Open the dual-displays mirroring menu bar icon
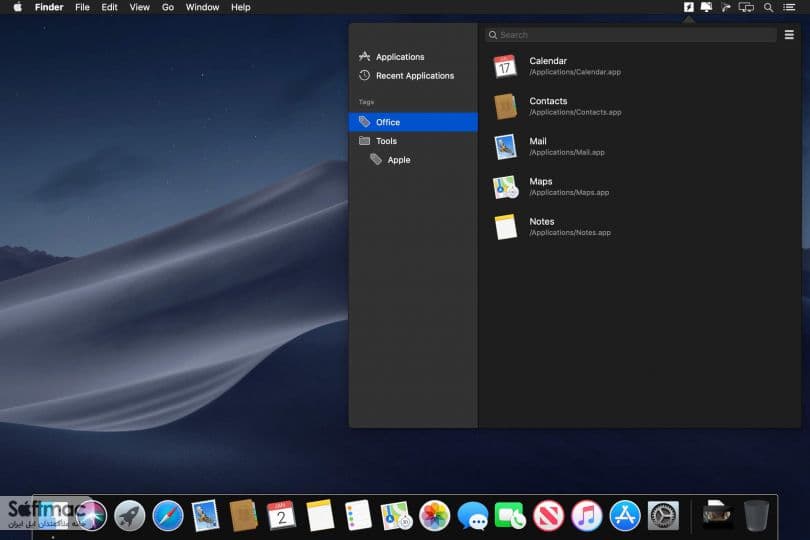The image size is (810, 540). pos(746,7)
